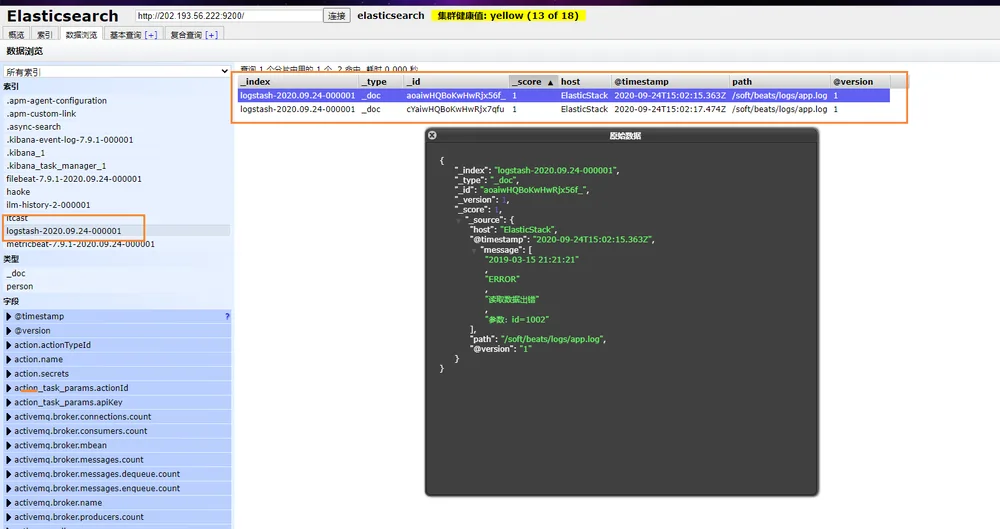1000x529 pixels.
Task: Switch to the 索引 tab
Action: pyautogui.click(x=45, y=35)
